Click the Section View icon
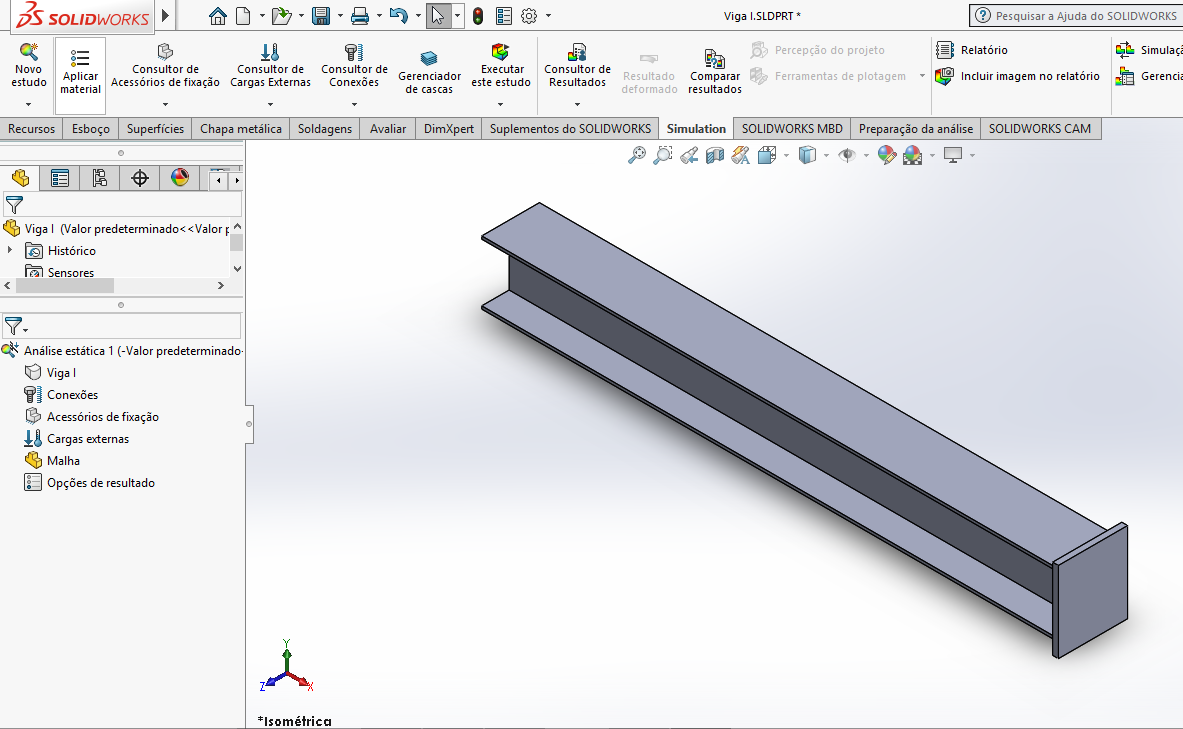 [714, 155]
